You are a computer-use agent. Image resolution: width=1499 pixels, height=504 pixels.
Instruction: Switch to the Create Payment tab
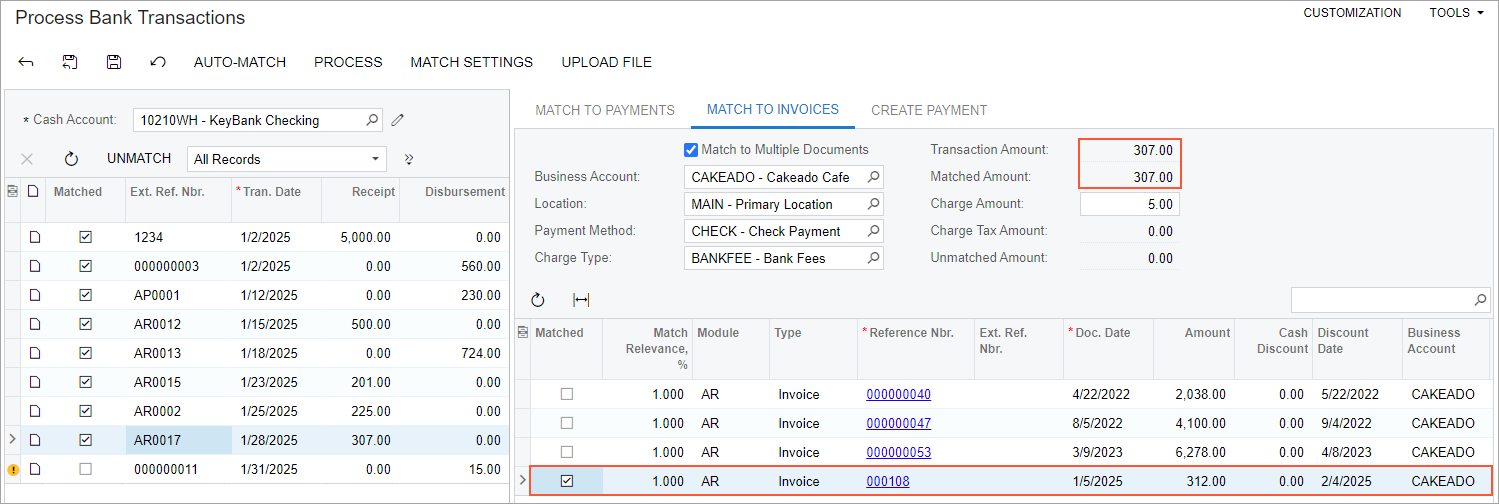(929, 110)
